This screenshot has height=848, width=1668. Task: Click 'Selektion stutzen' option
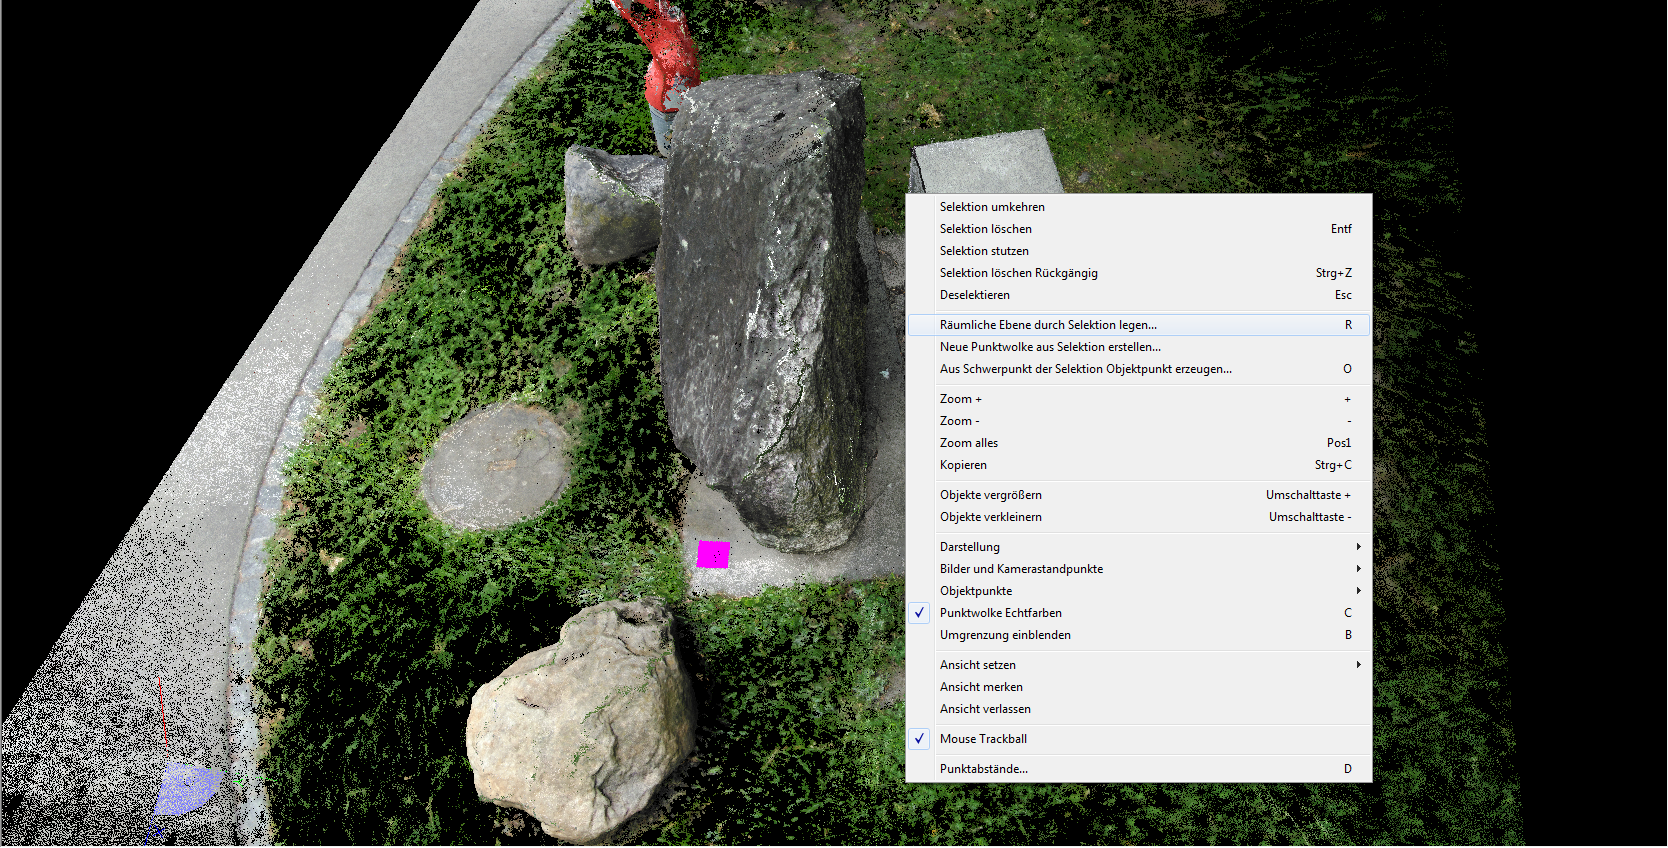click(x=984, y=251)
